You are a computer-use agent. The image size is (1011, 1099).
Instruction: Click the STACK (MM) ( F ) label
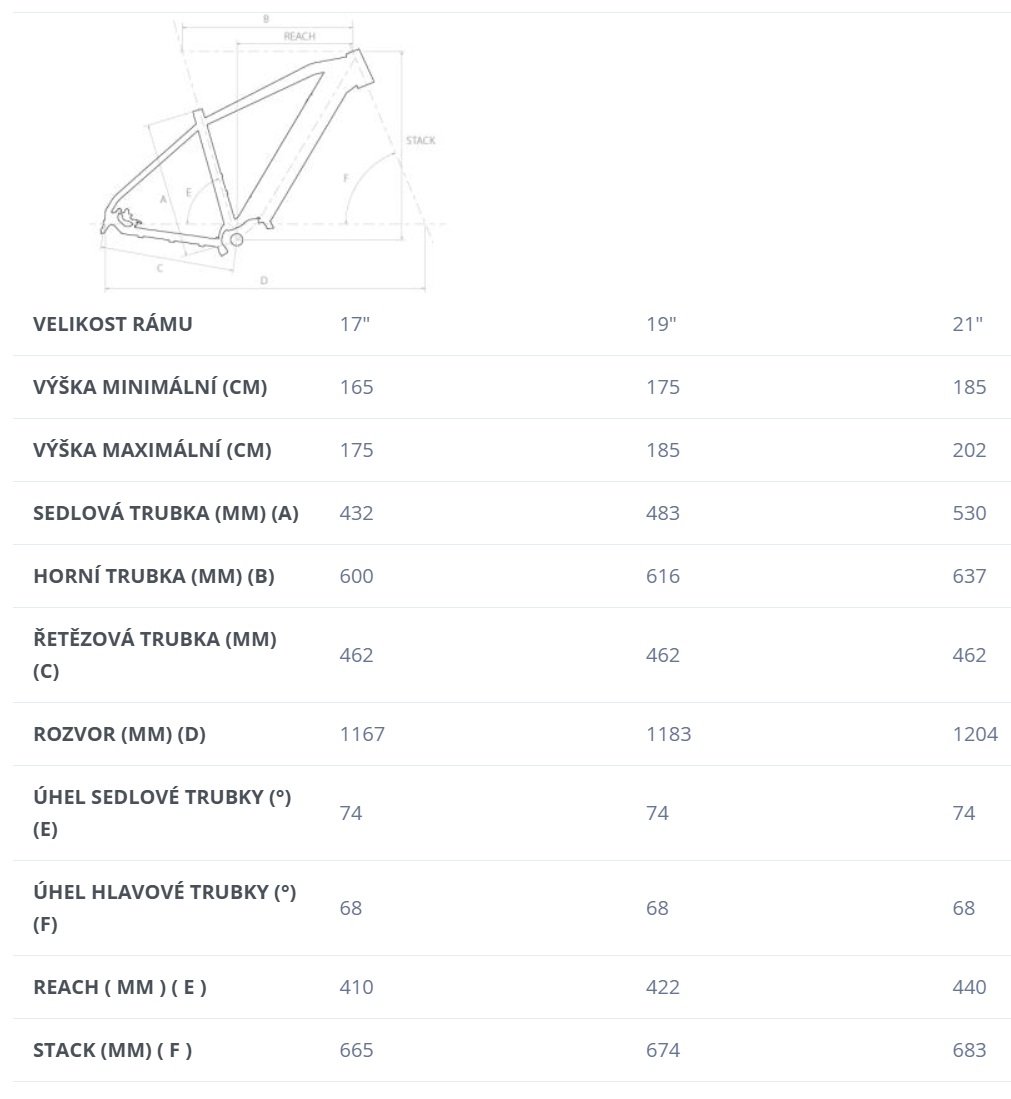113,1050
